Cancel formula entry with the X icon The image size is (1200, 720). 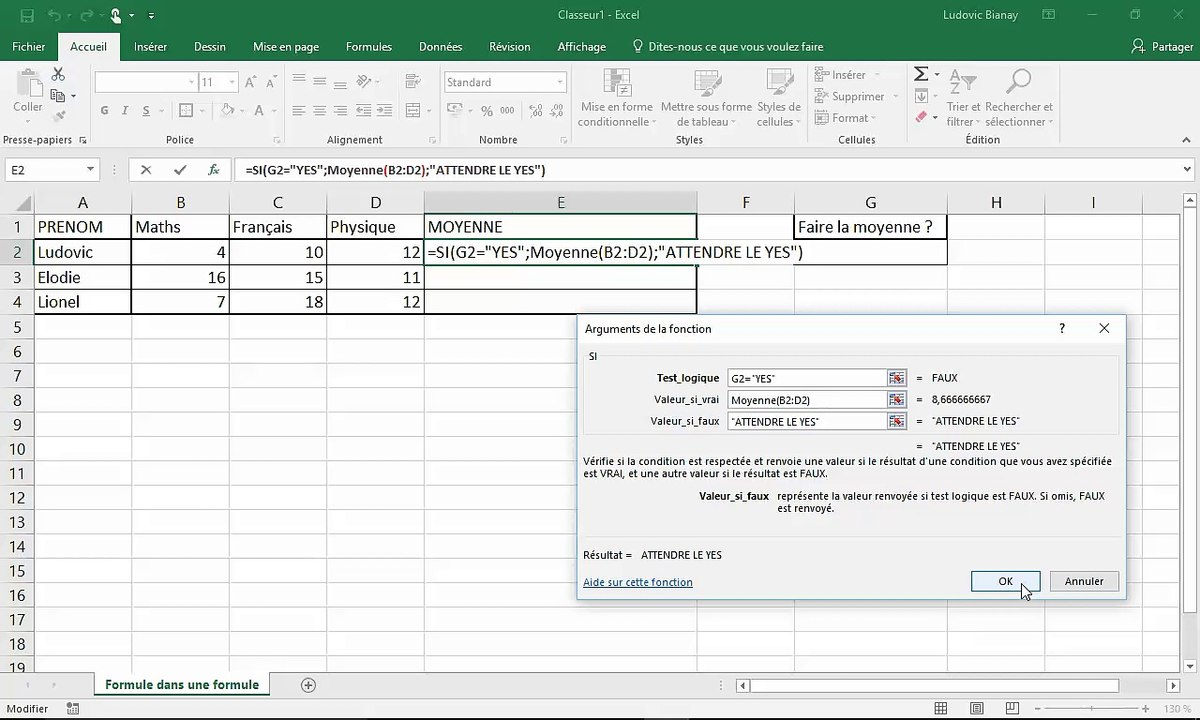click(146, 170)
